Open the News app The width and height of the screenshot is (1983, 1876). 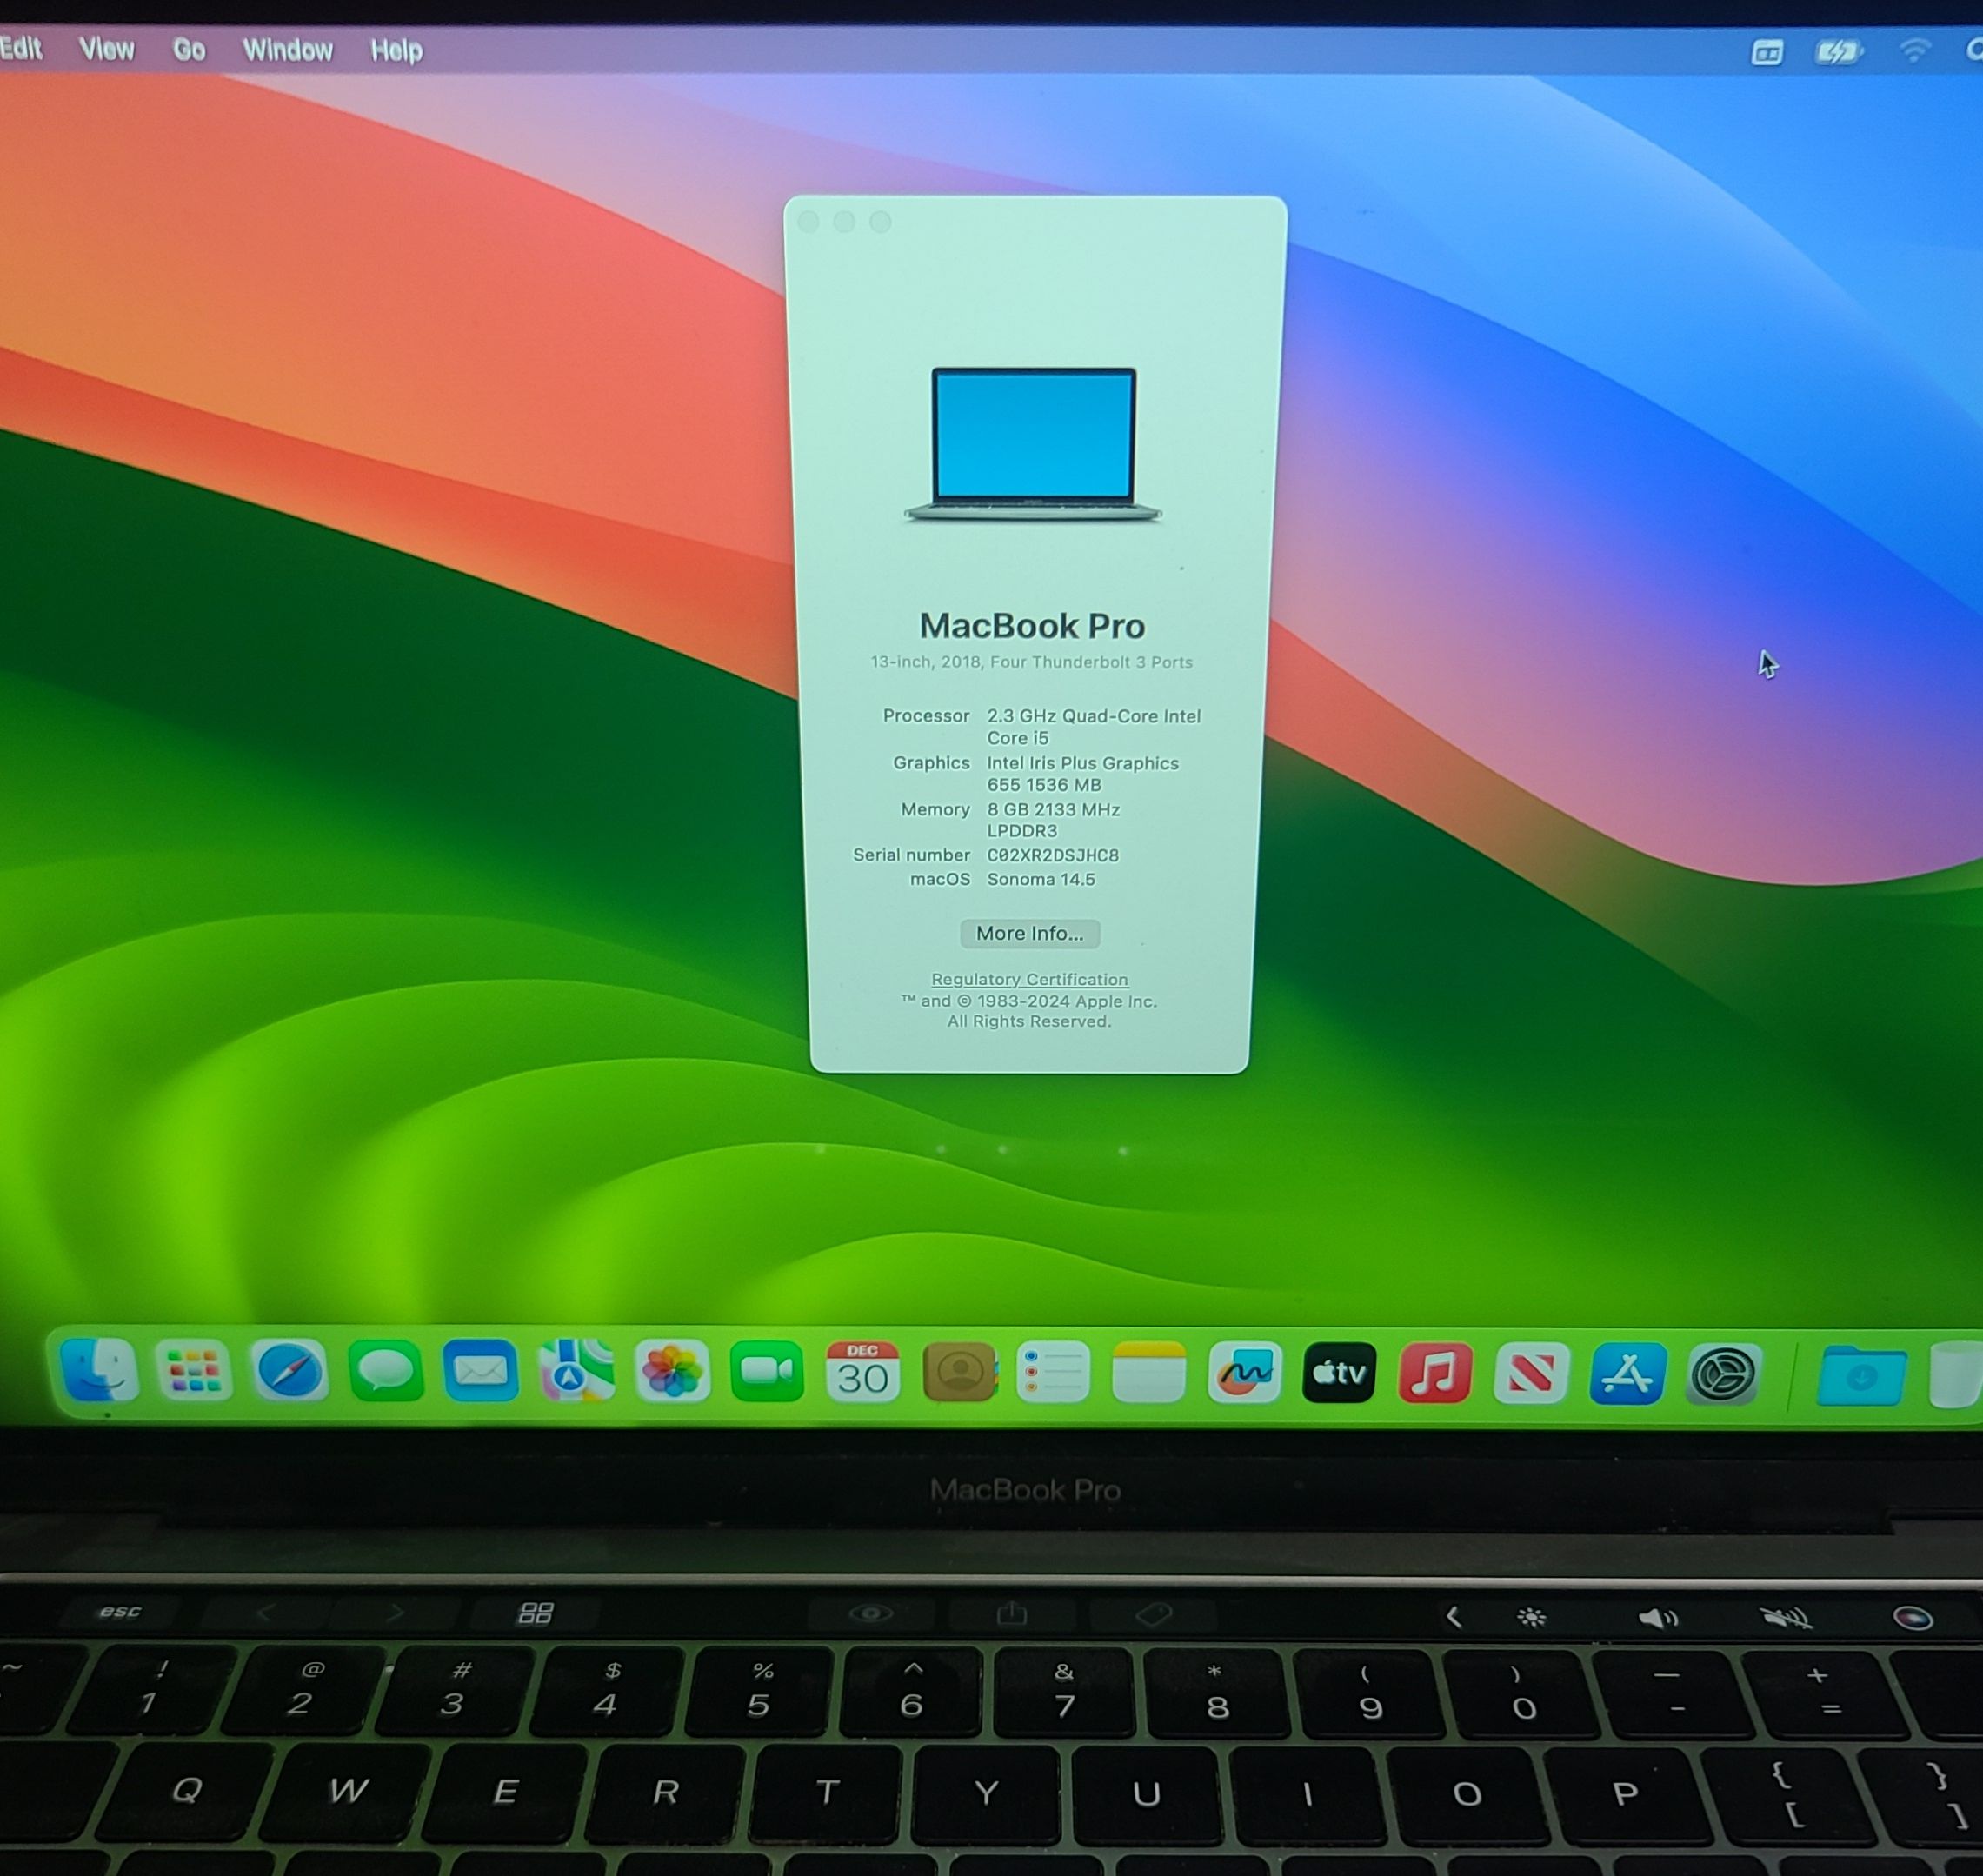1532,1373
